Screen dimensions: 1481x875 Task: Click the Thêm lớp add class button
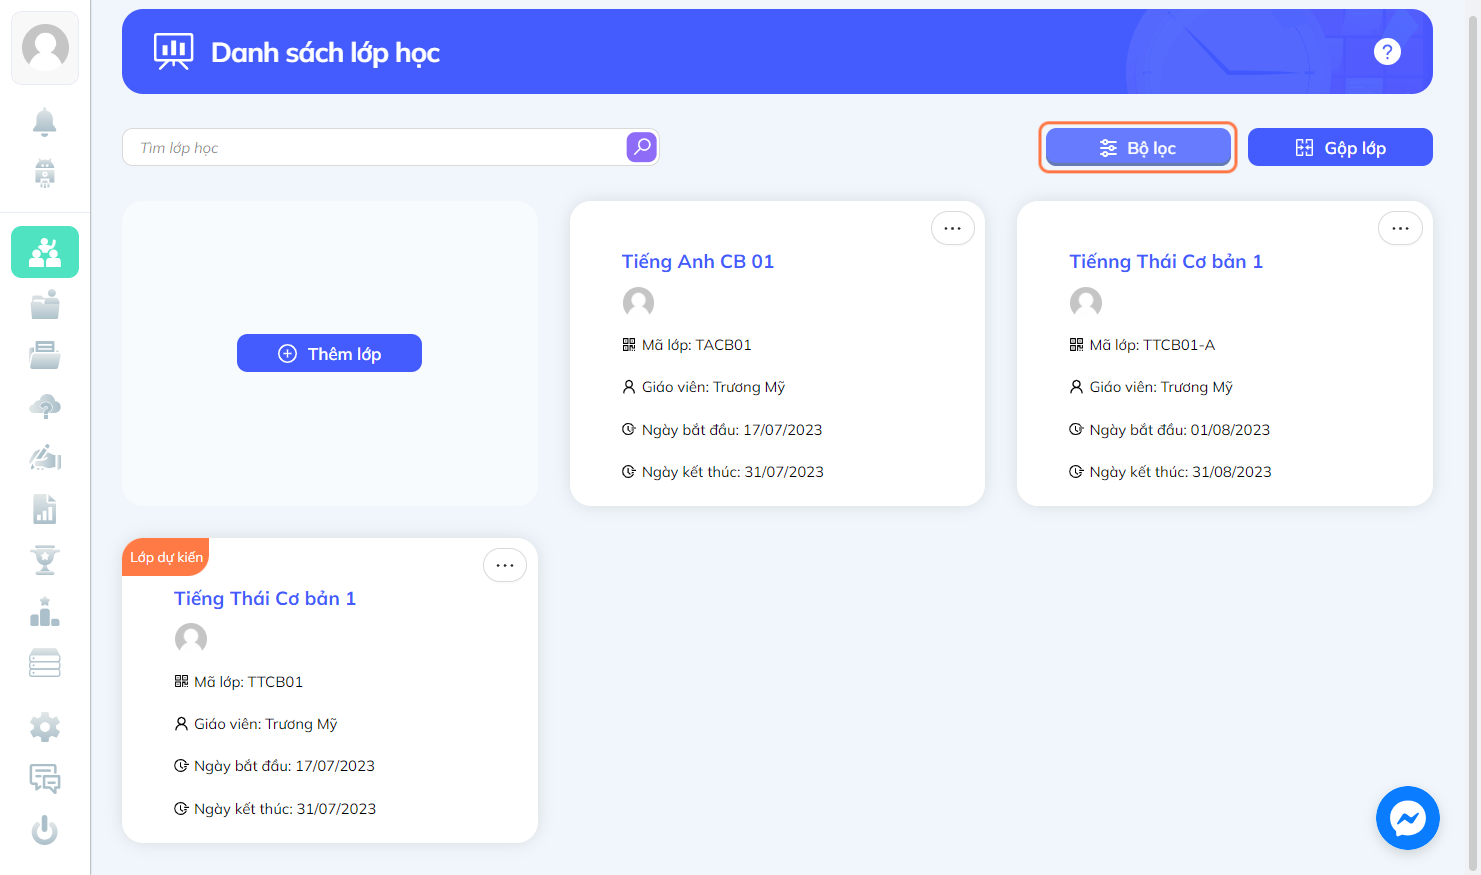[x=329, y=353]
